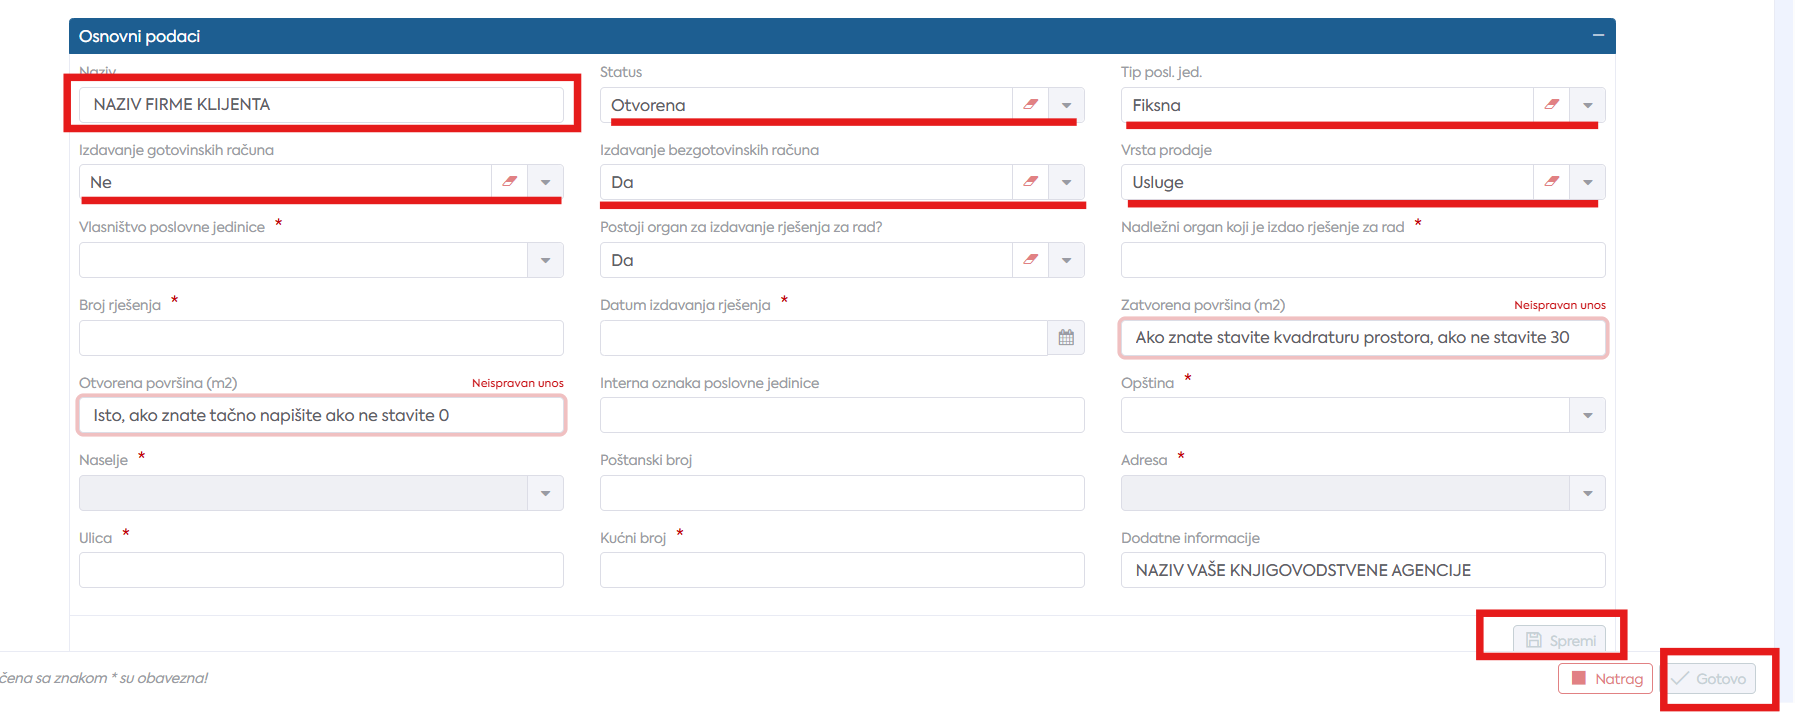This screenshot has height=712, width=1795.
Task: Open calendar for Datum izdavanja rješenja
Action: (1066, 338)
